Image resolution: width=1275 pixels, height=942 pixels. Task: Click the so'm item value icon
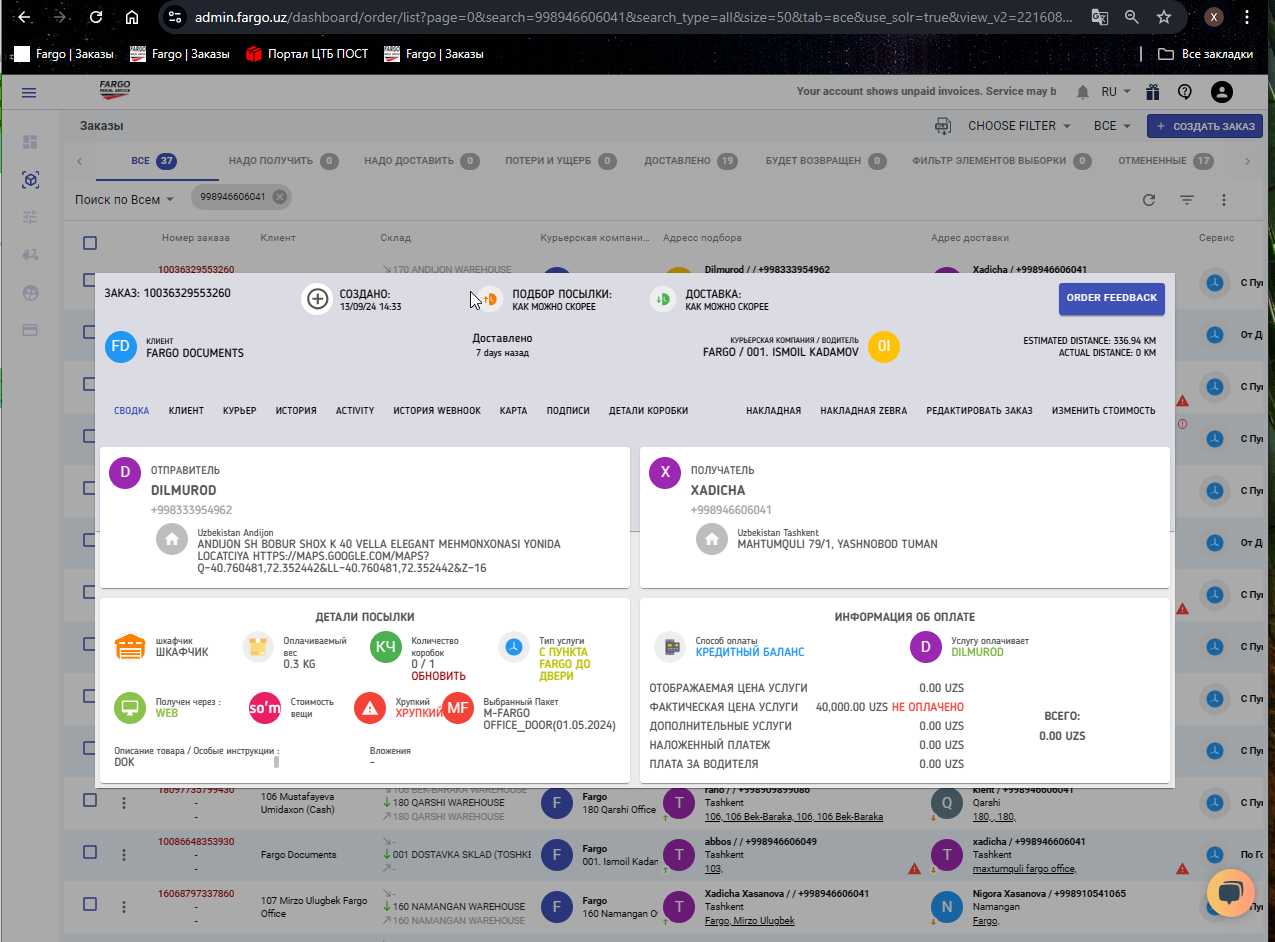[x=265, y=708]
